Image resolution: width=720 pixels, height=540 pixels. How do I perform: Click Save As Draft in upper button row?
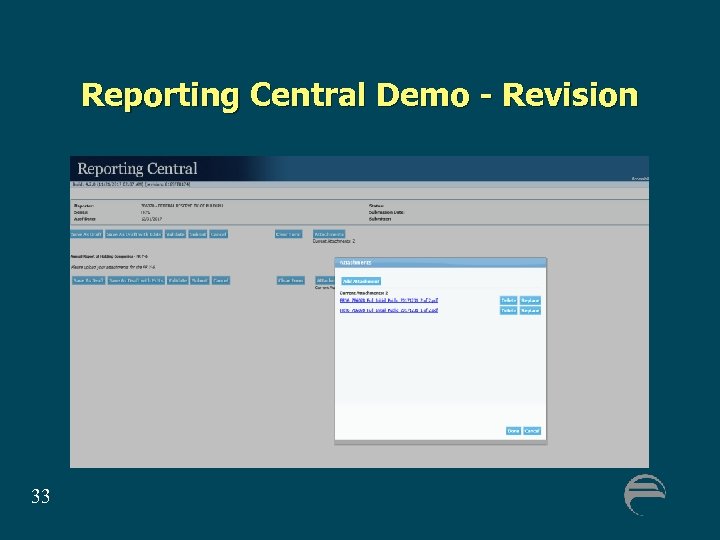pos(86,234)
